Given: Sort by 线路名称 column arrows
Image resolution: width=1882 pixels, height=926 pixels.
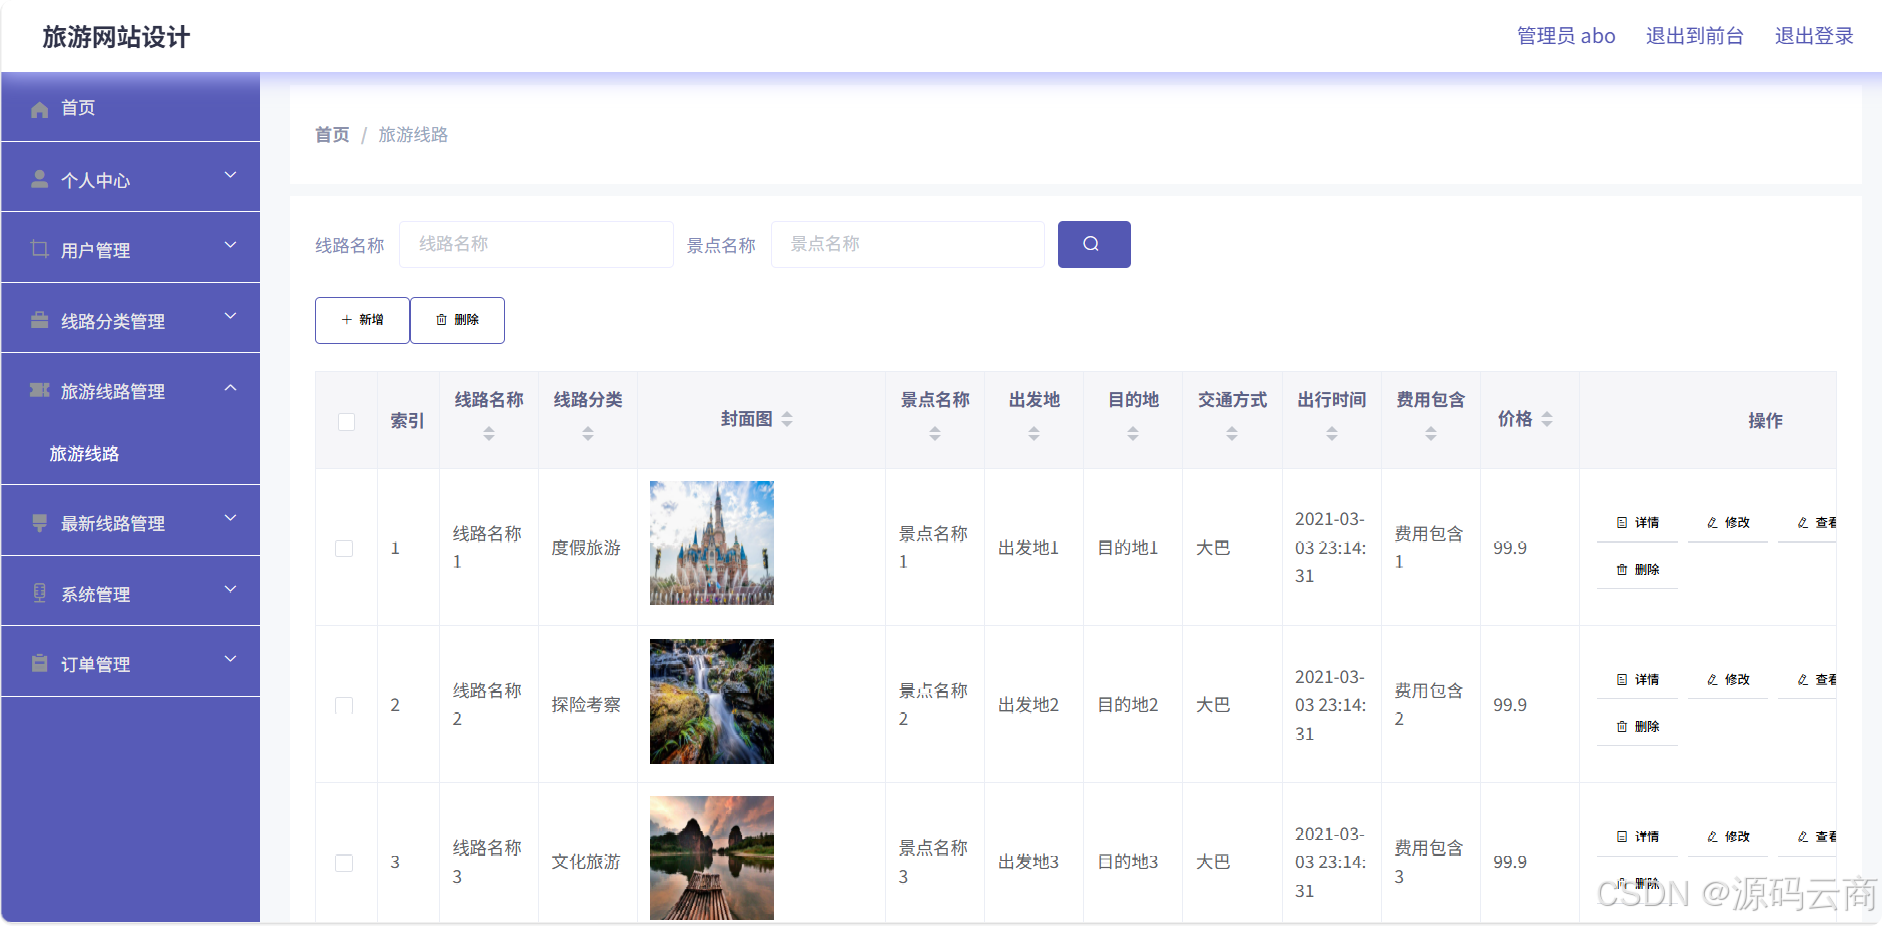Looking at the screenshot, I should point(489,433).
